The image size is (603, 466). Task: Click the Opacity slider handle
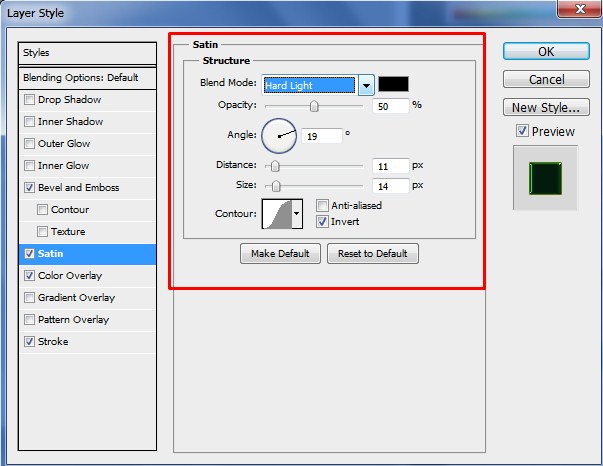click(314, 106)
